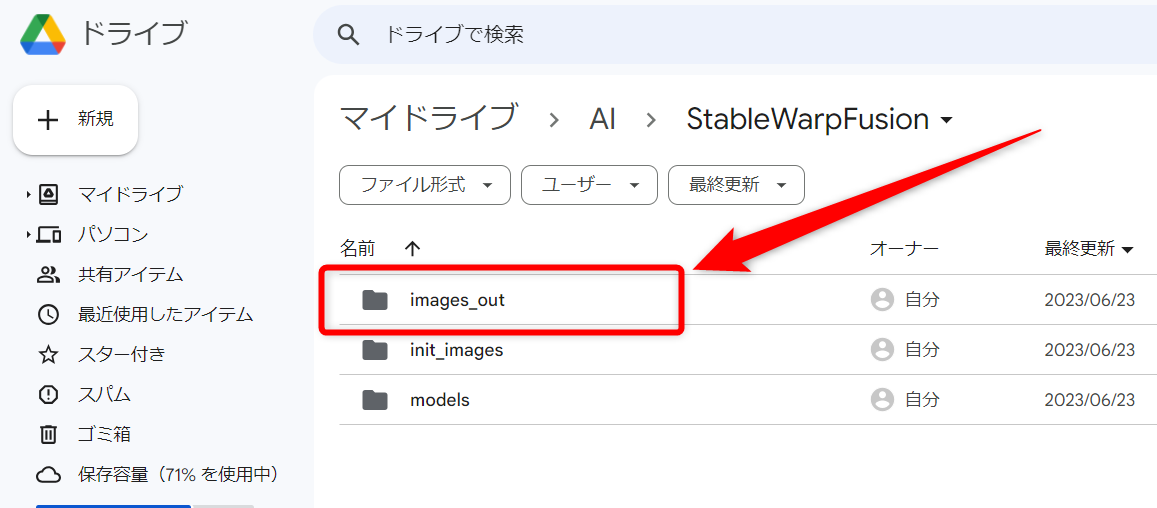Open マイドライブ in the sidebar
The height and width of the screenshot is (508, 1157).
pyautogui.click(x=130, y=195)
